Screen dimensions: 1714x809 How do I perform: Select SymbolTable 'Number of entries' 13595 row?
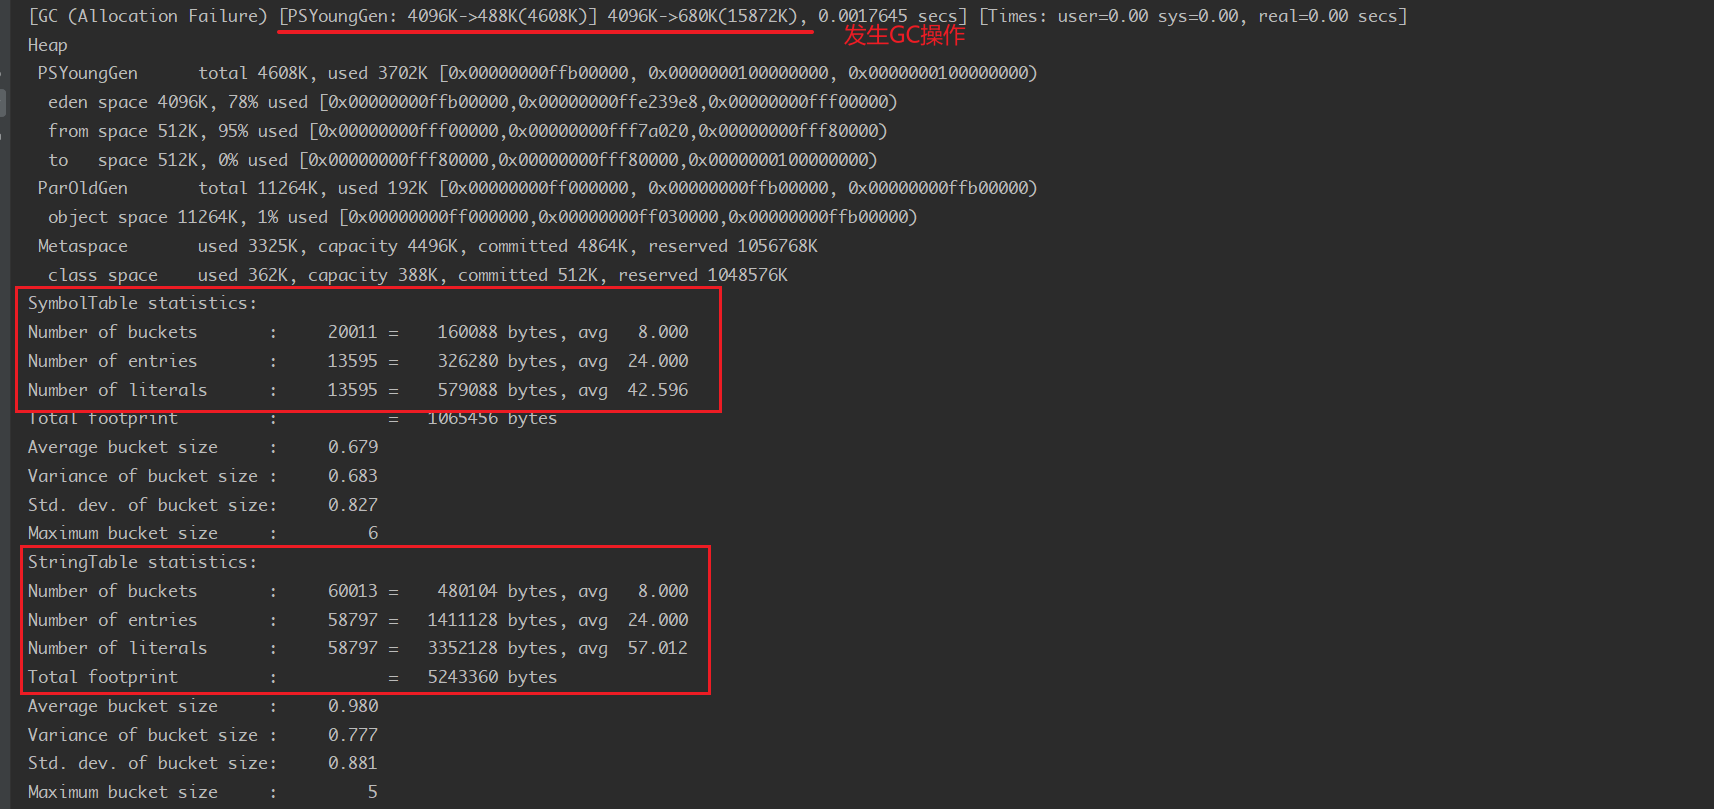click(358, 361)
